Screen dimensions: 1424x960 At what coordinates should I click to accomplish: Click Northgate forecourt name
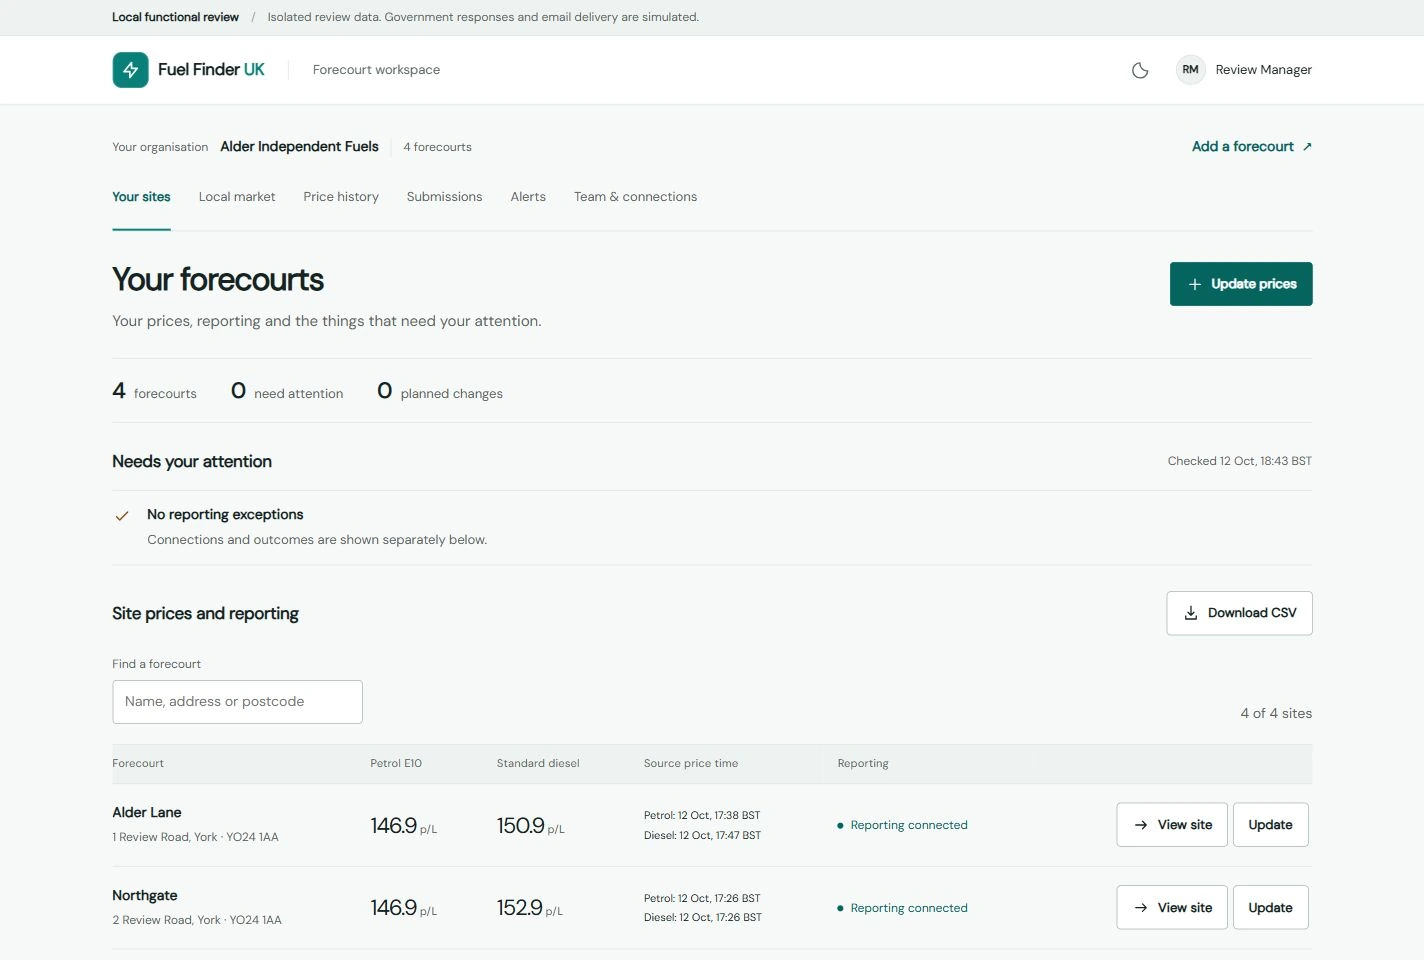pos(145,895)
